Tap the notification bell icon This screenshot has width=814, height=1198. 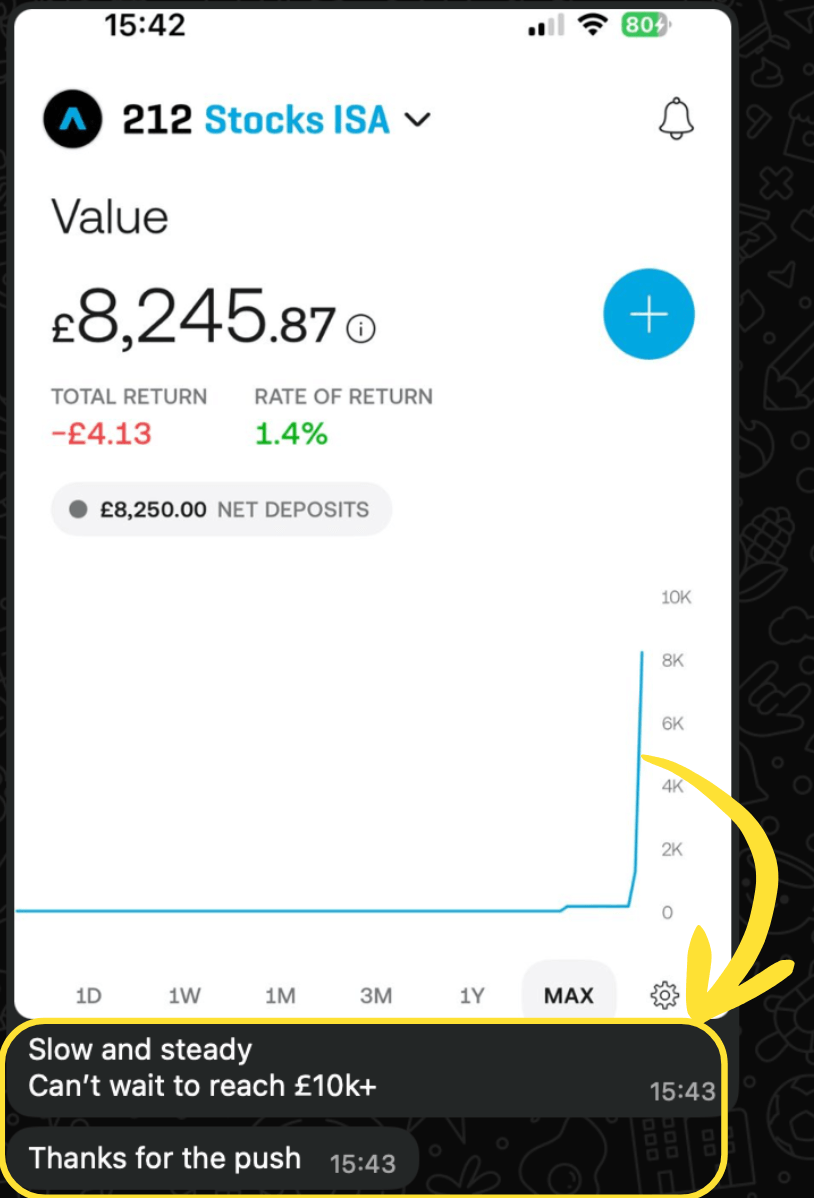click(675, 120)
